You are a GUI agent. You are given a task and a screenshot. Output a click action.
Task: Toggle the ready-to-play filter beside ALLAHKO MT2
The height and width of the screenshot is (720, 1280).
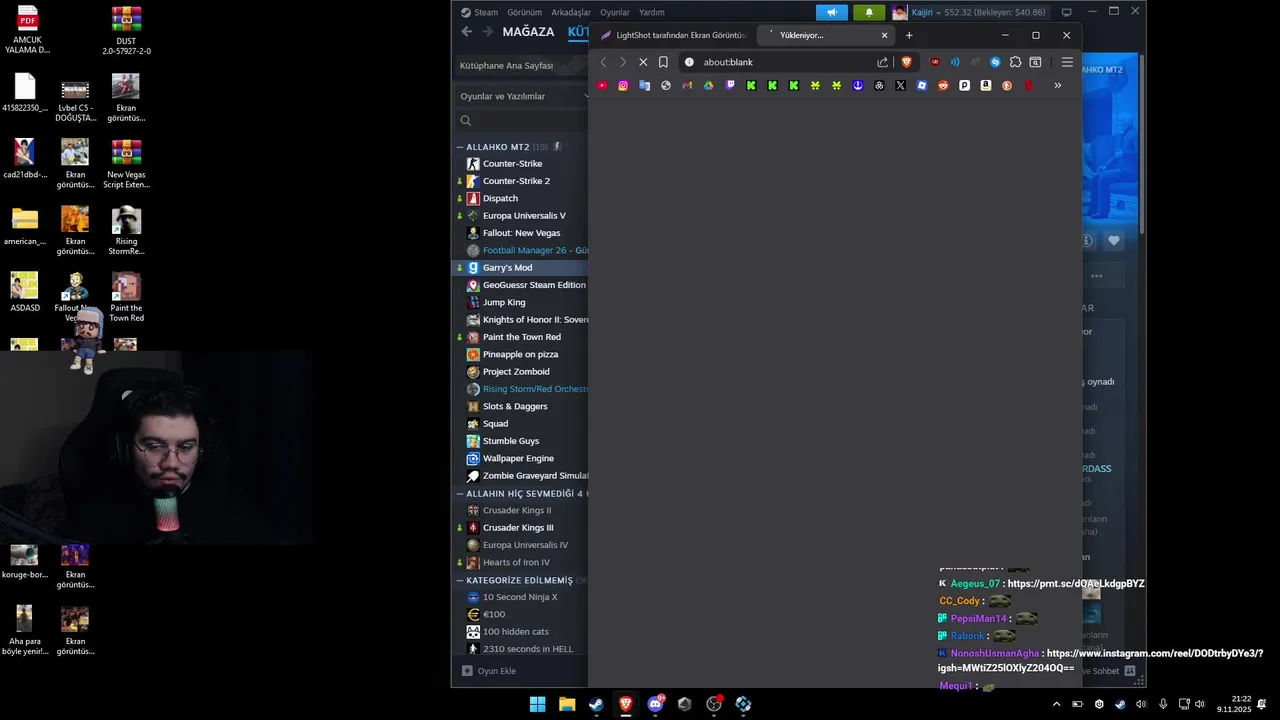click(x=557, y=147)
